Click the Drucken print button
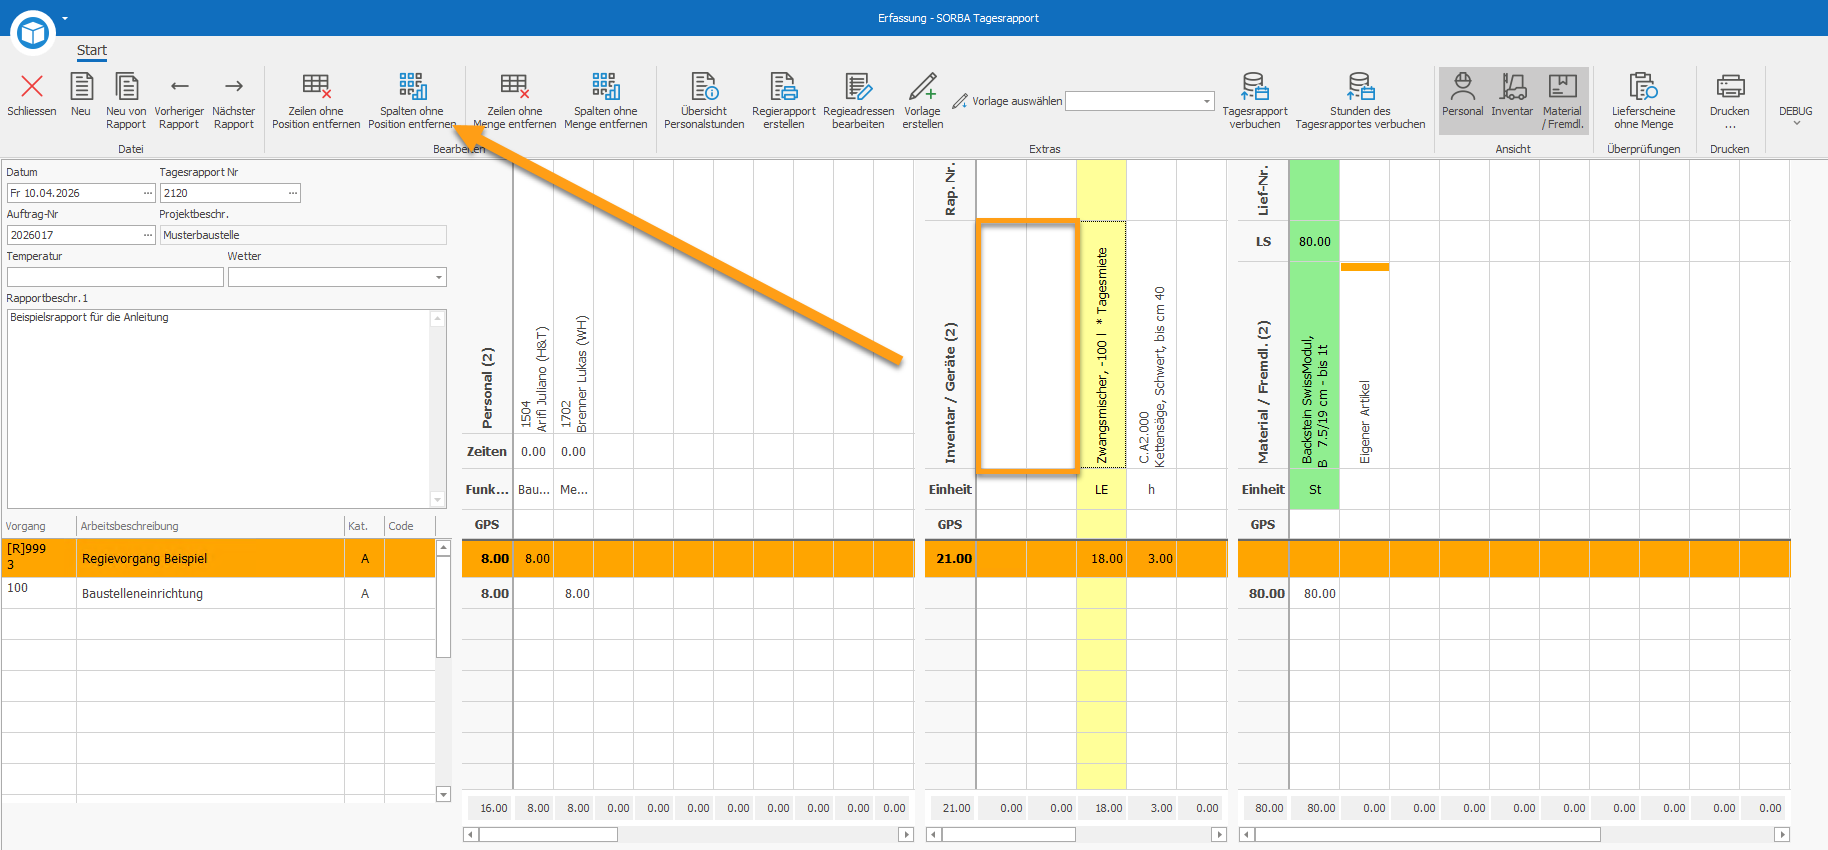The height and width of the screenshot is (850, 1828). click(x=1730, y=99)
